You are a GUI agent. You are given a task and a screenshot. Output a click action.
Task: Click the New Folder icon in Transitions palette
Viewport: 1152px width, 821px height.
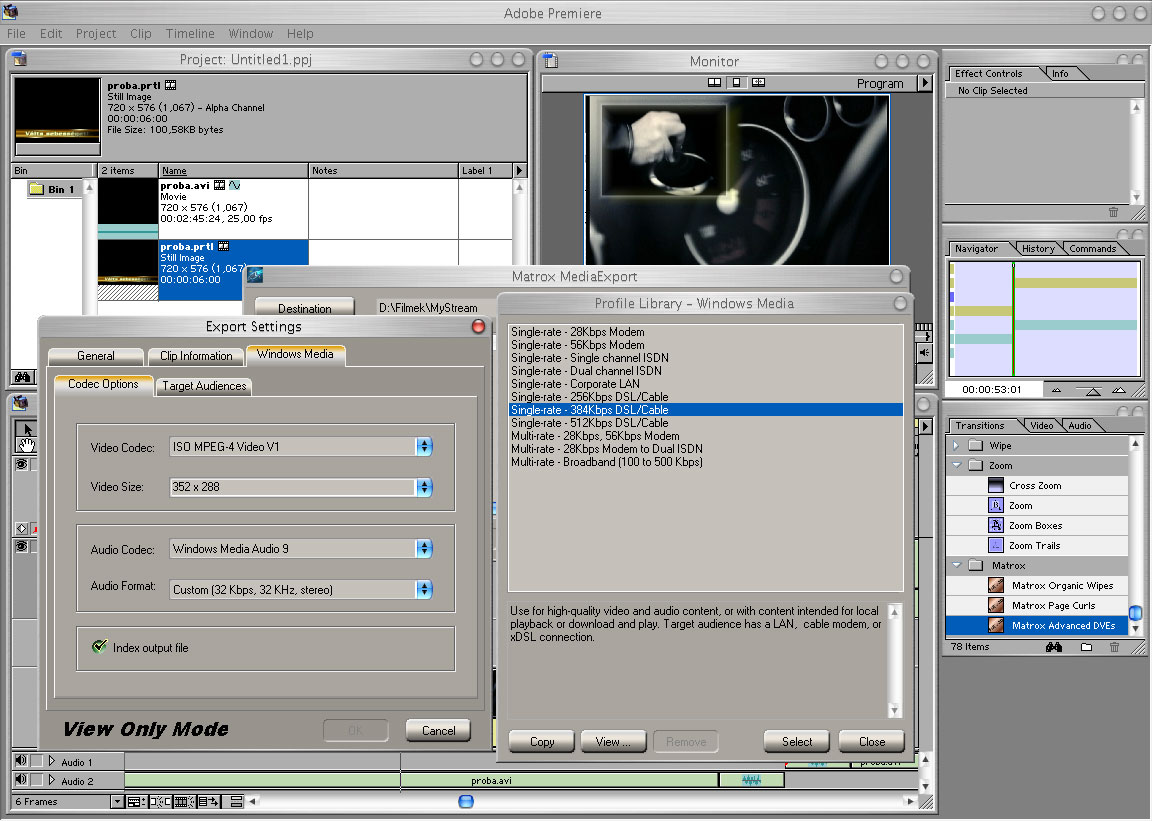pos(1087,647)
